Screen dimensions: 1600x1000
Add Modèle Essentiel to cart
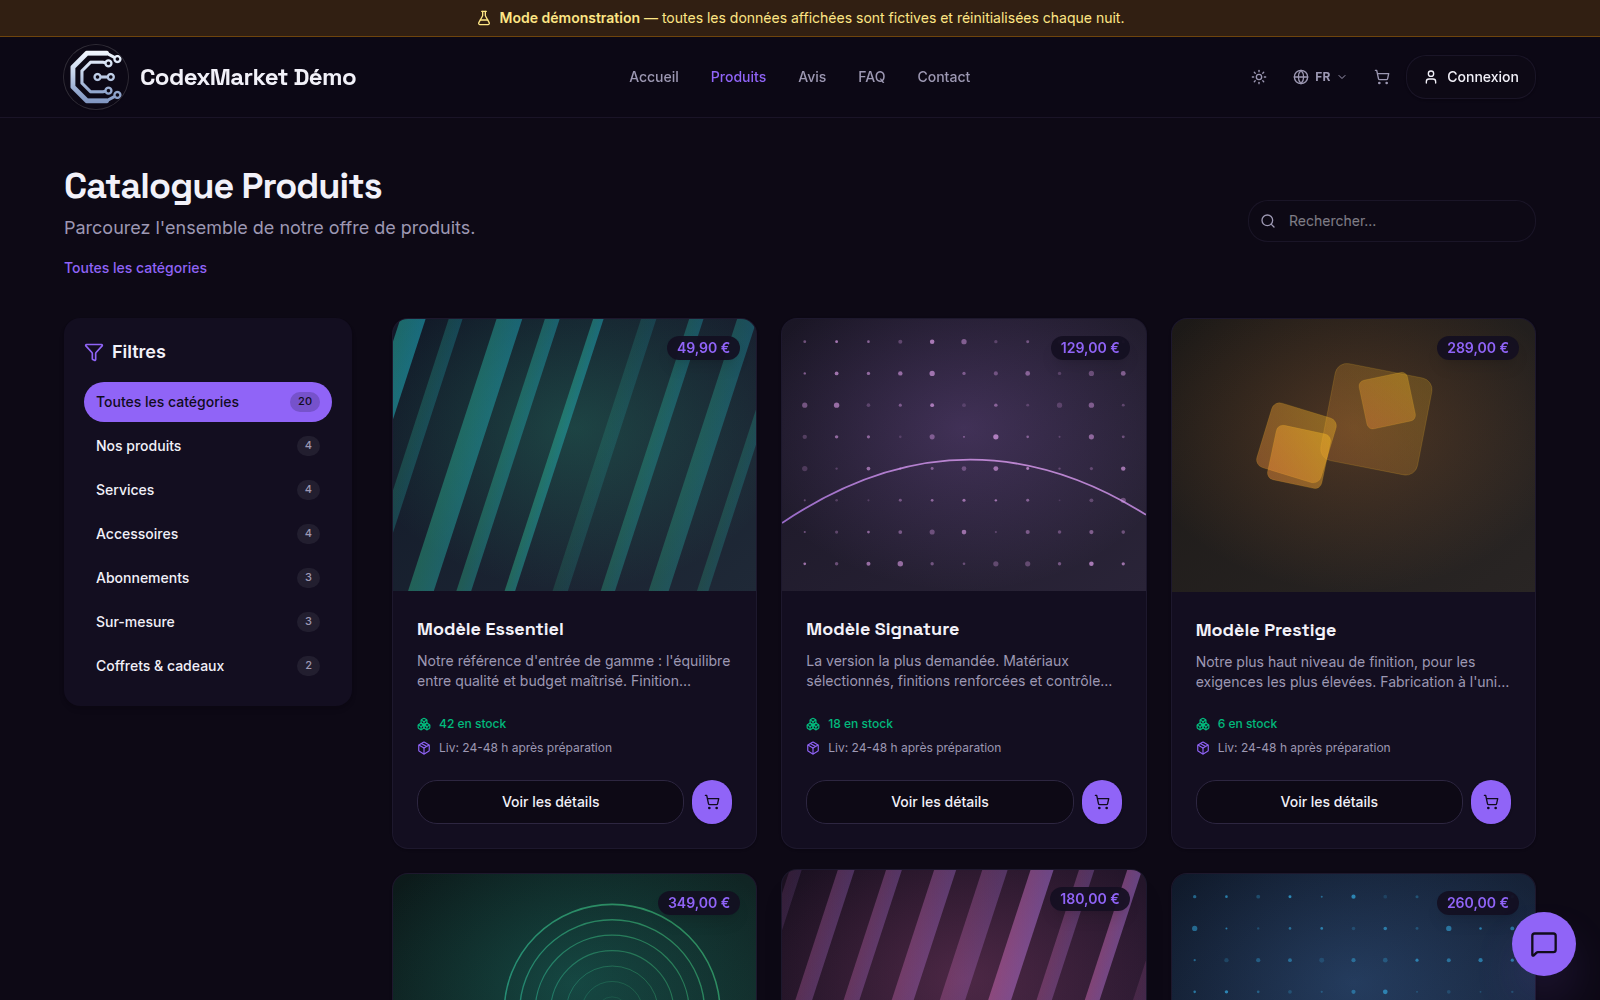pyautogui.click(x=712, y=802)
